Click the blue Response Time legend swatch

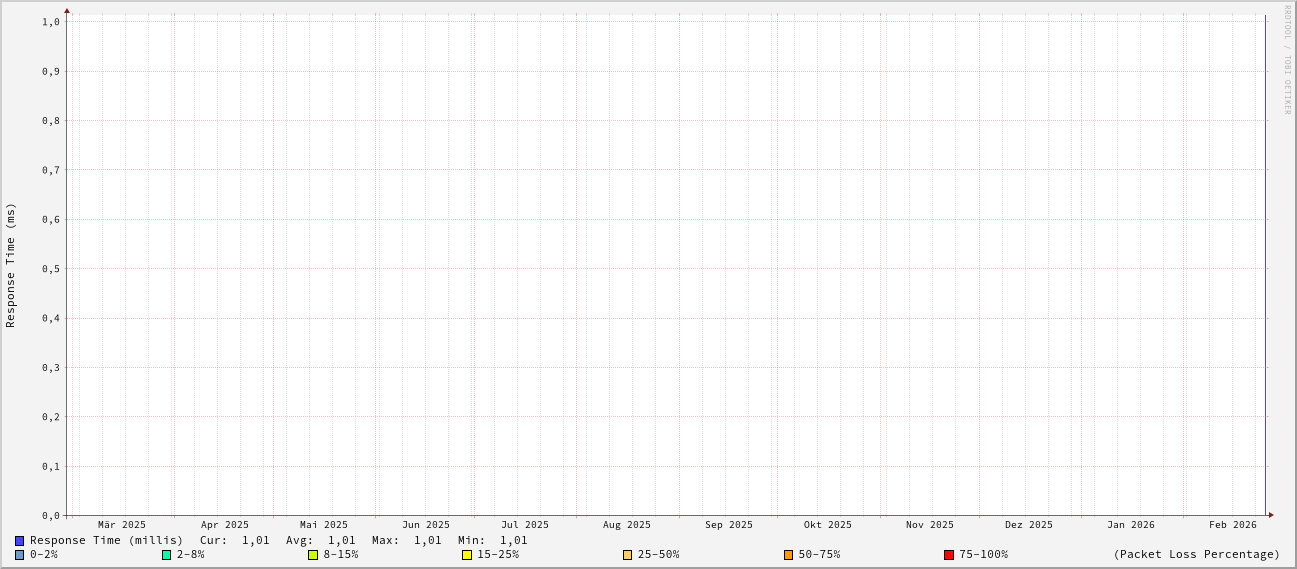pyautogui.click(x=19, y=541)
